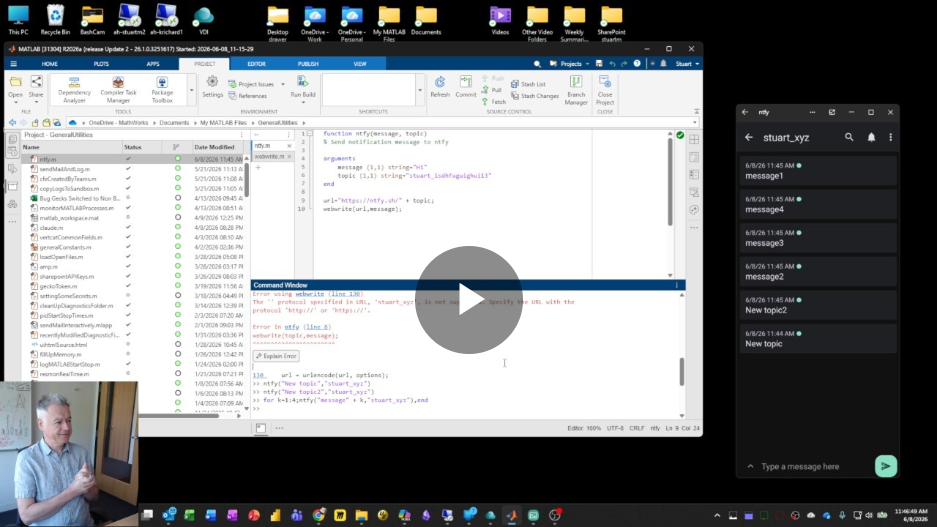Image resolution: width=938 pixels, height=527 pixels.
Task: Launch the Compiler Task Manager
Action: (118, 90)
